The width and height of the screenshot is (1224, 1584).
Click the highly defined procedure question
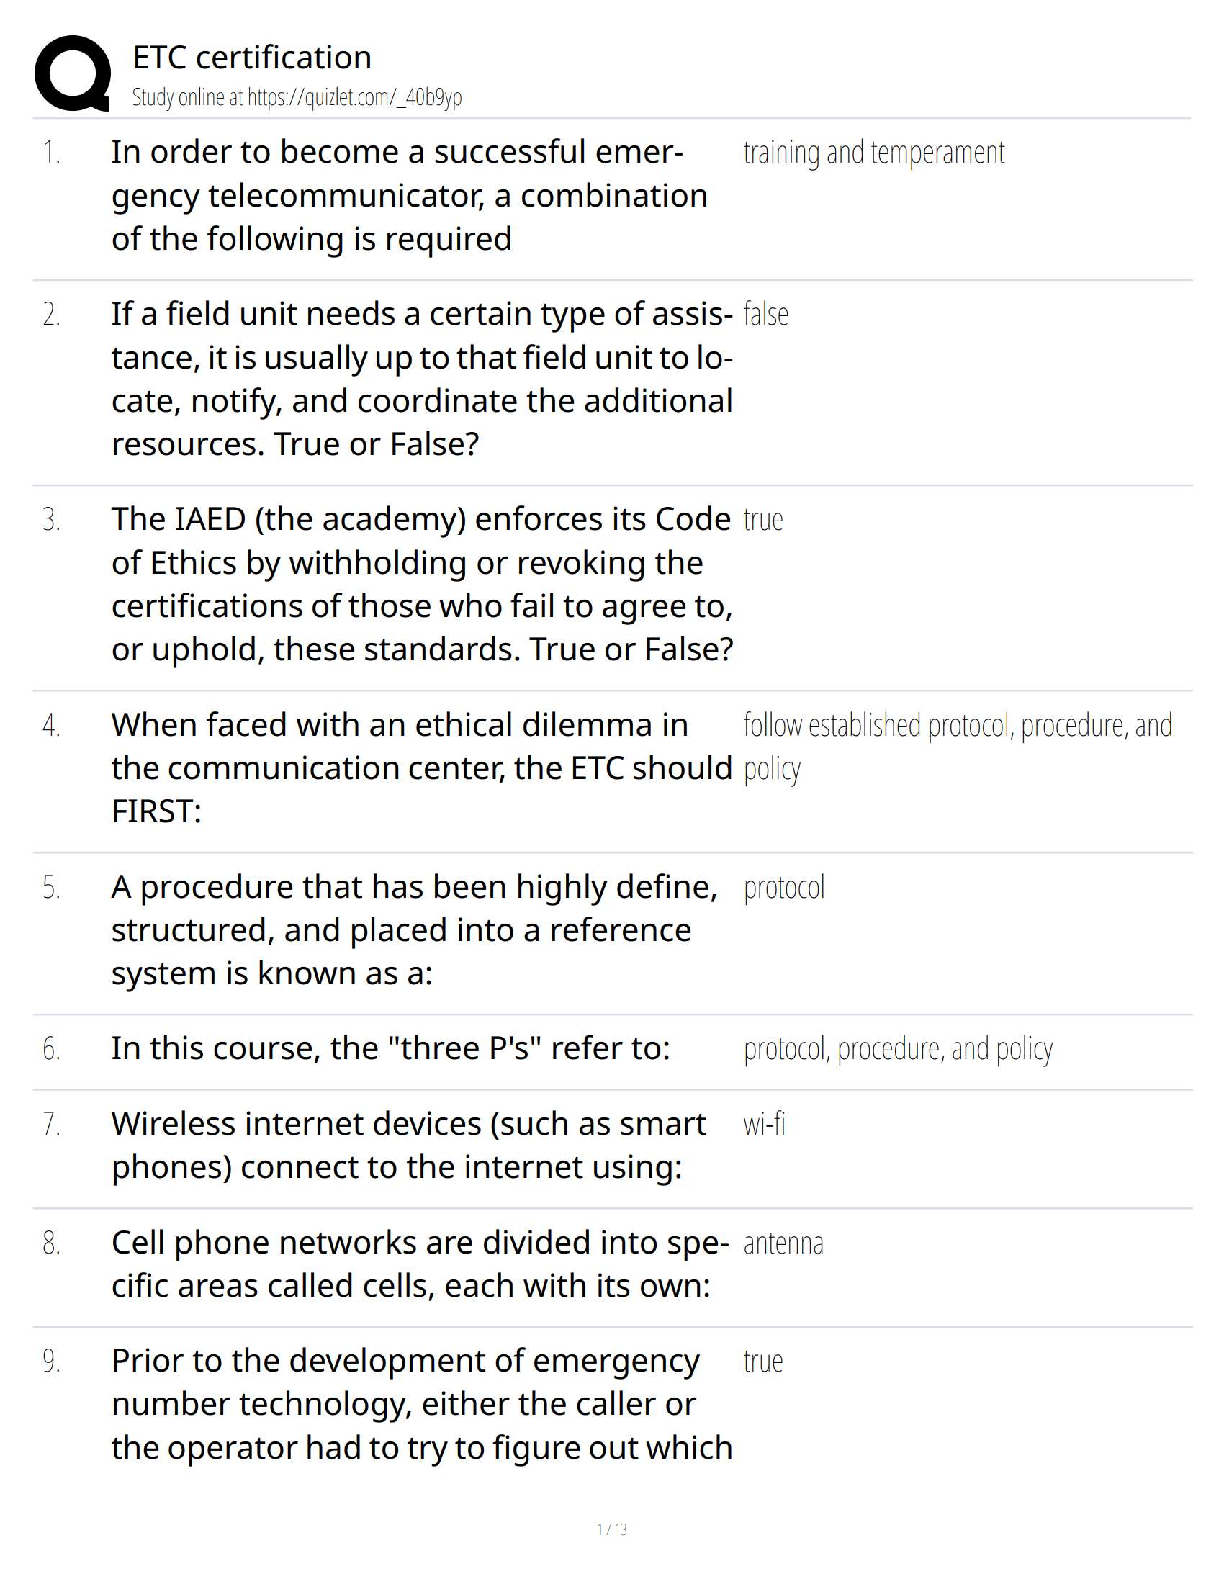point(414,930)
